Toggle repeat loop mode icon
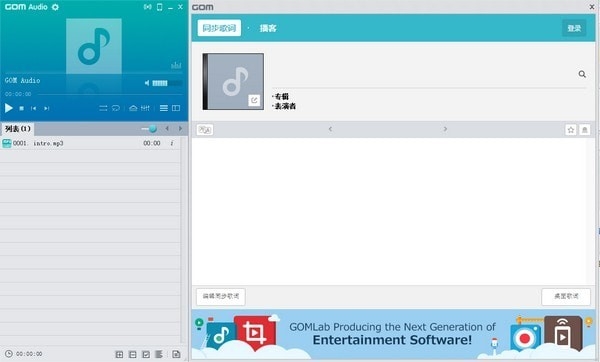Image resolution: width=600 pixels, height=362 pixels. (116, 108)
